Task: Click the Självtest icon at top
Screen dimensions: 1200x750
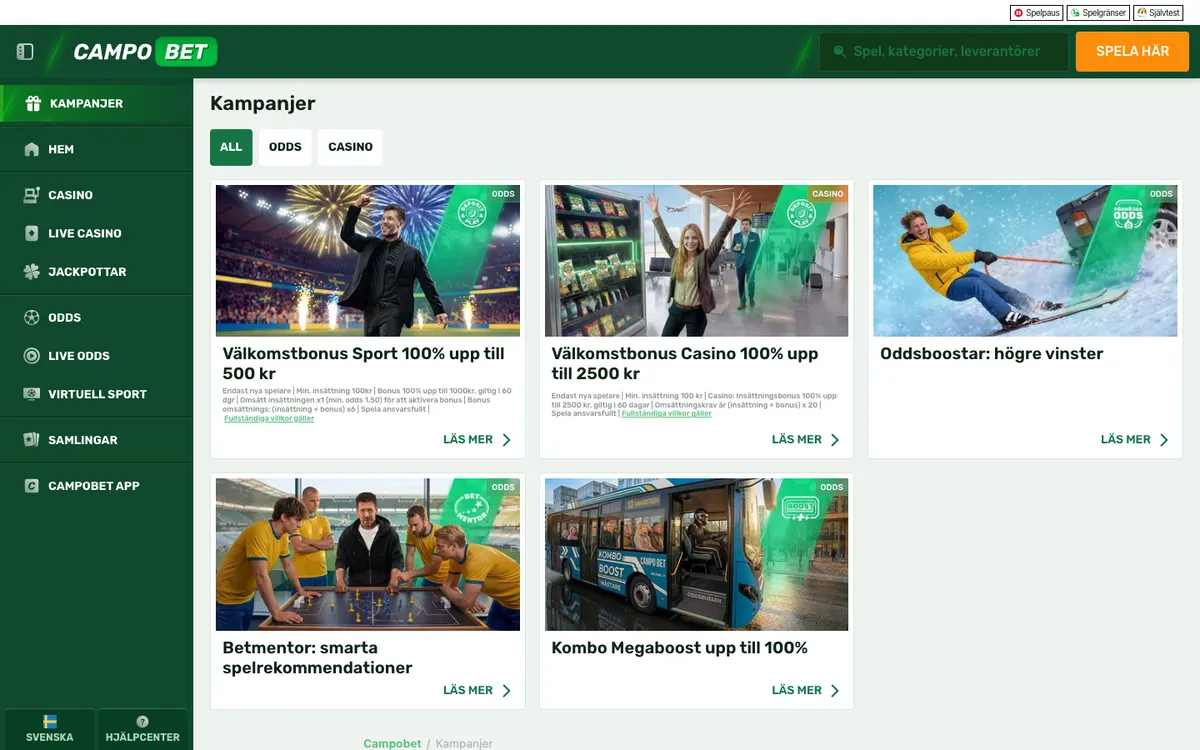Action: click(1142, 13)
